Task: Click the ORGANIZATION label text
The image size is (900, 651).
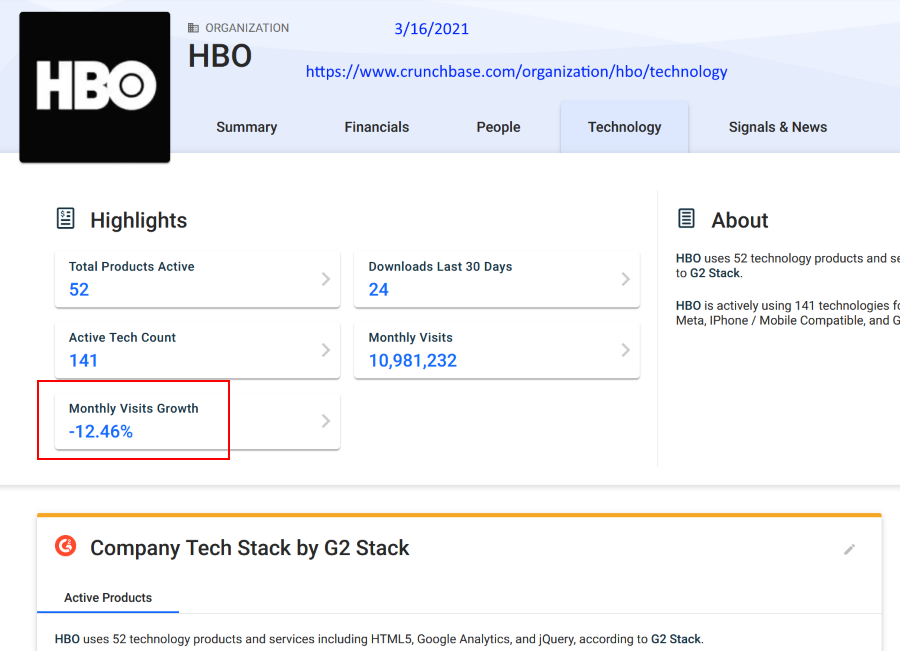Action: [247, 28]
